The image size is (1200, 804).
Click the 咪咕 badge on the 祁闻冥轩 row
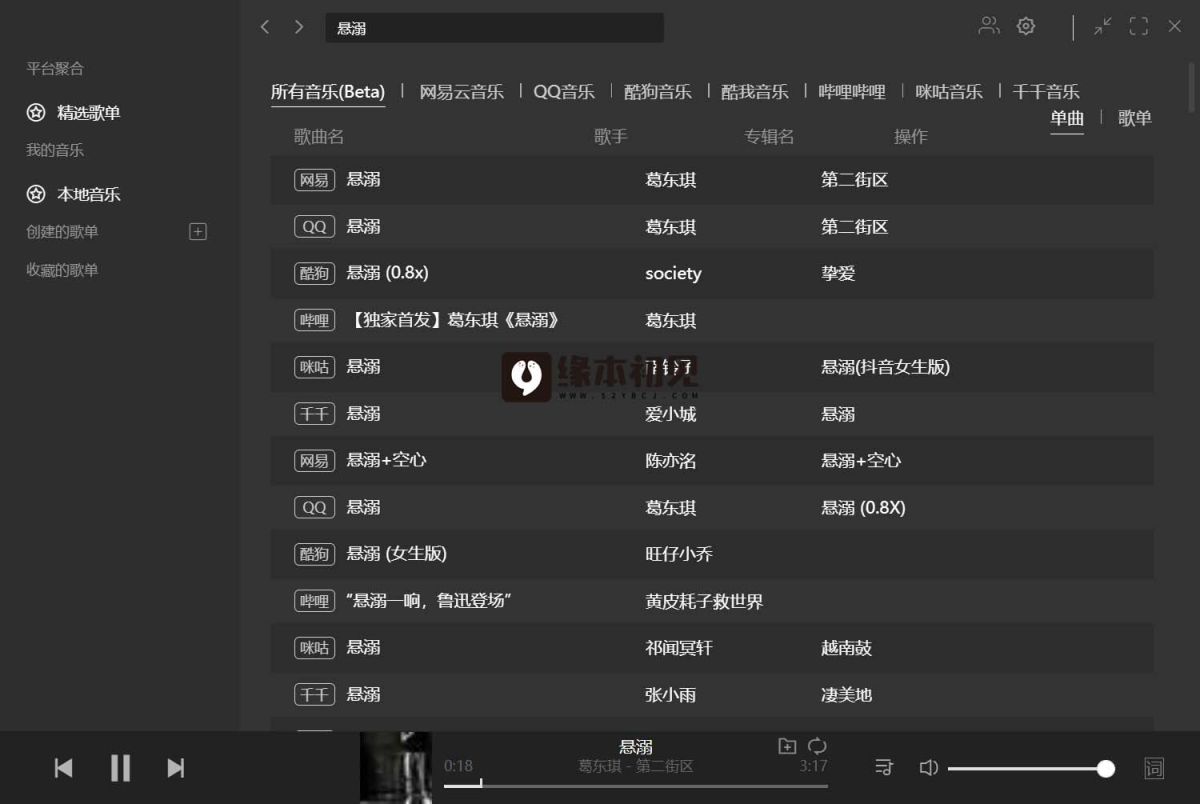click(314, 648)
